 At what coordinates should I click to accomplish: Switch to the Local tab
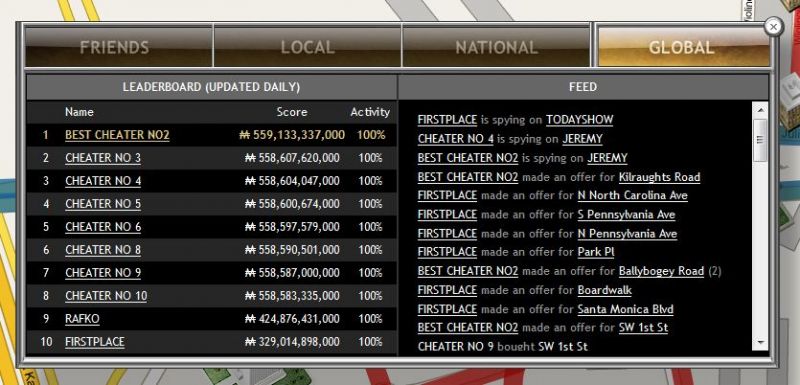[x=308, y=47]
